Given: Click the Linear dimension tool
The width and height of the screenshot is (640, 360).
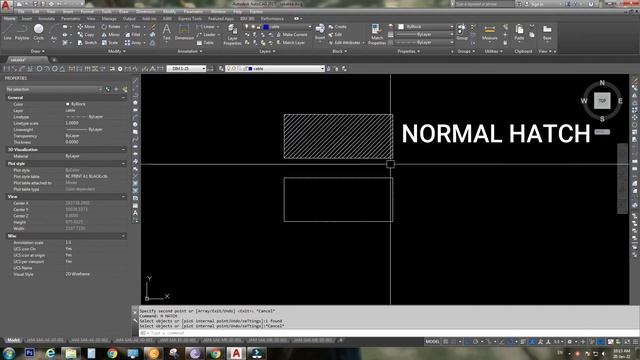Looking at the screenshot, I should [206, 27].
